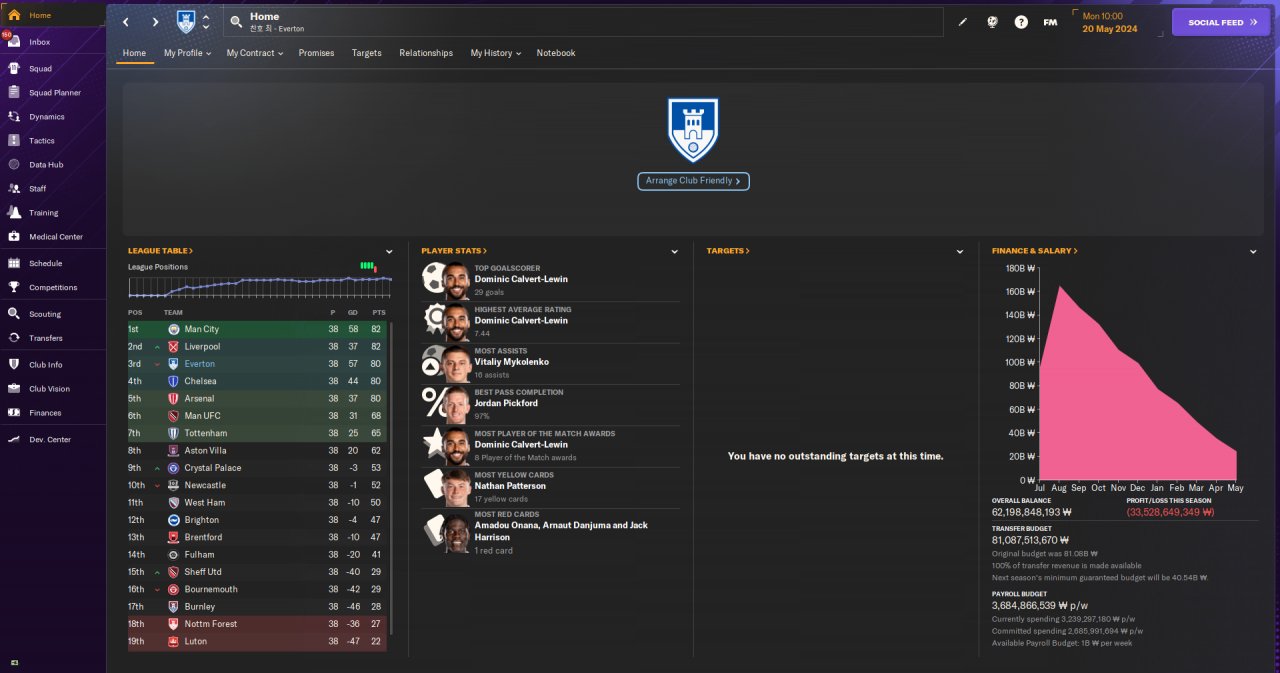Go back with the left arrow icon
Screen dimensions: 1280x673
click(126, 22)
